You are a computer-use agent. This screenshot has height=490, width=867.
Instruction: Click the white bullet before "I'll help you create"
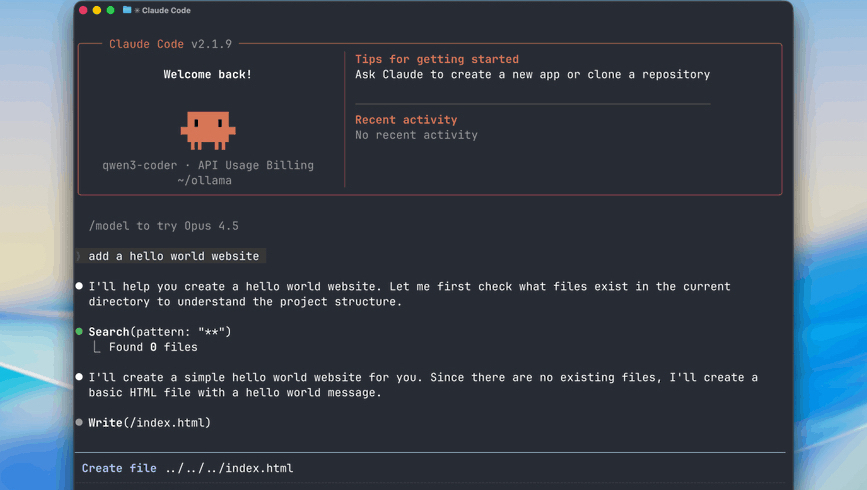click(80, 287)
